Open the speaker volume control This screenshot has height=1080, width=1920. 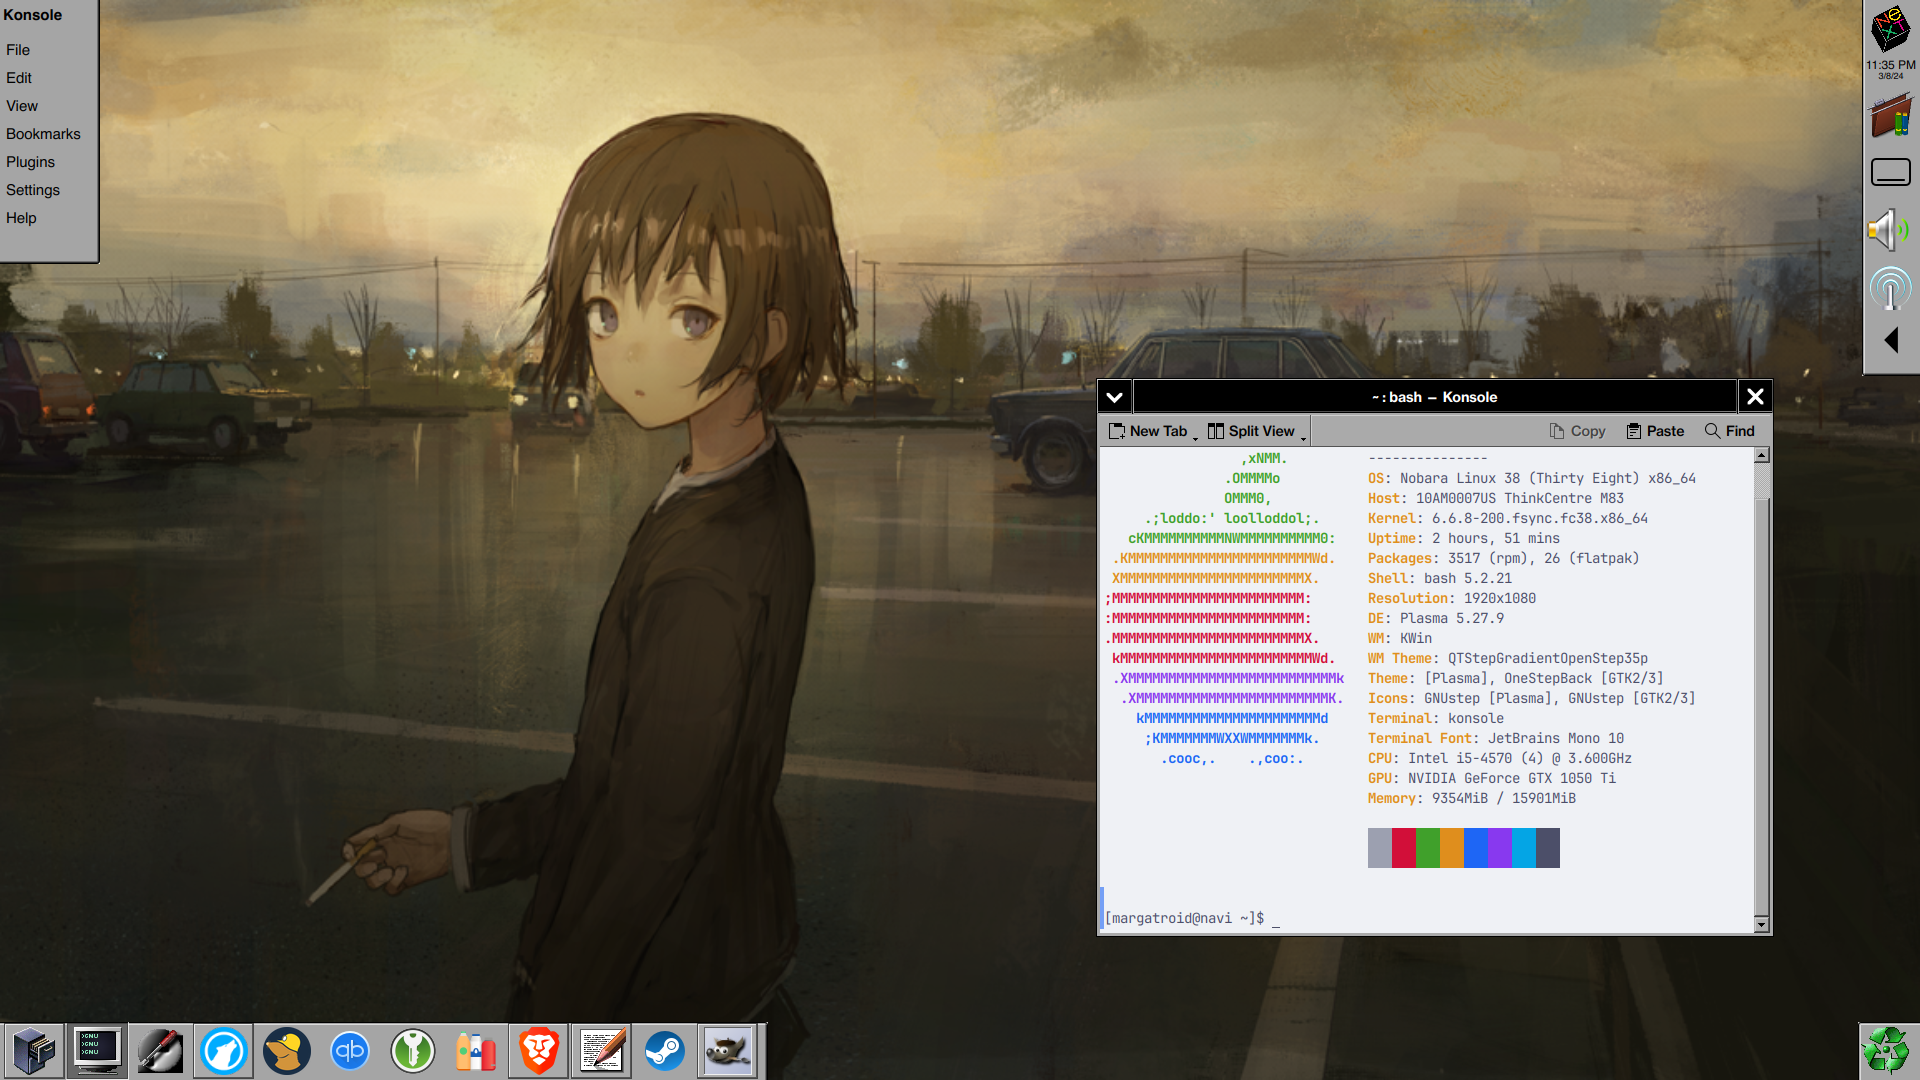[x=1888, y=230]
